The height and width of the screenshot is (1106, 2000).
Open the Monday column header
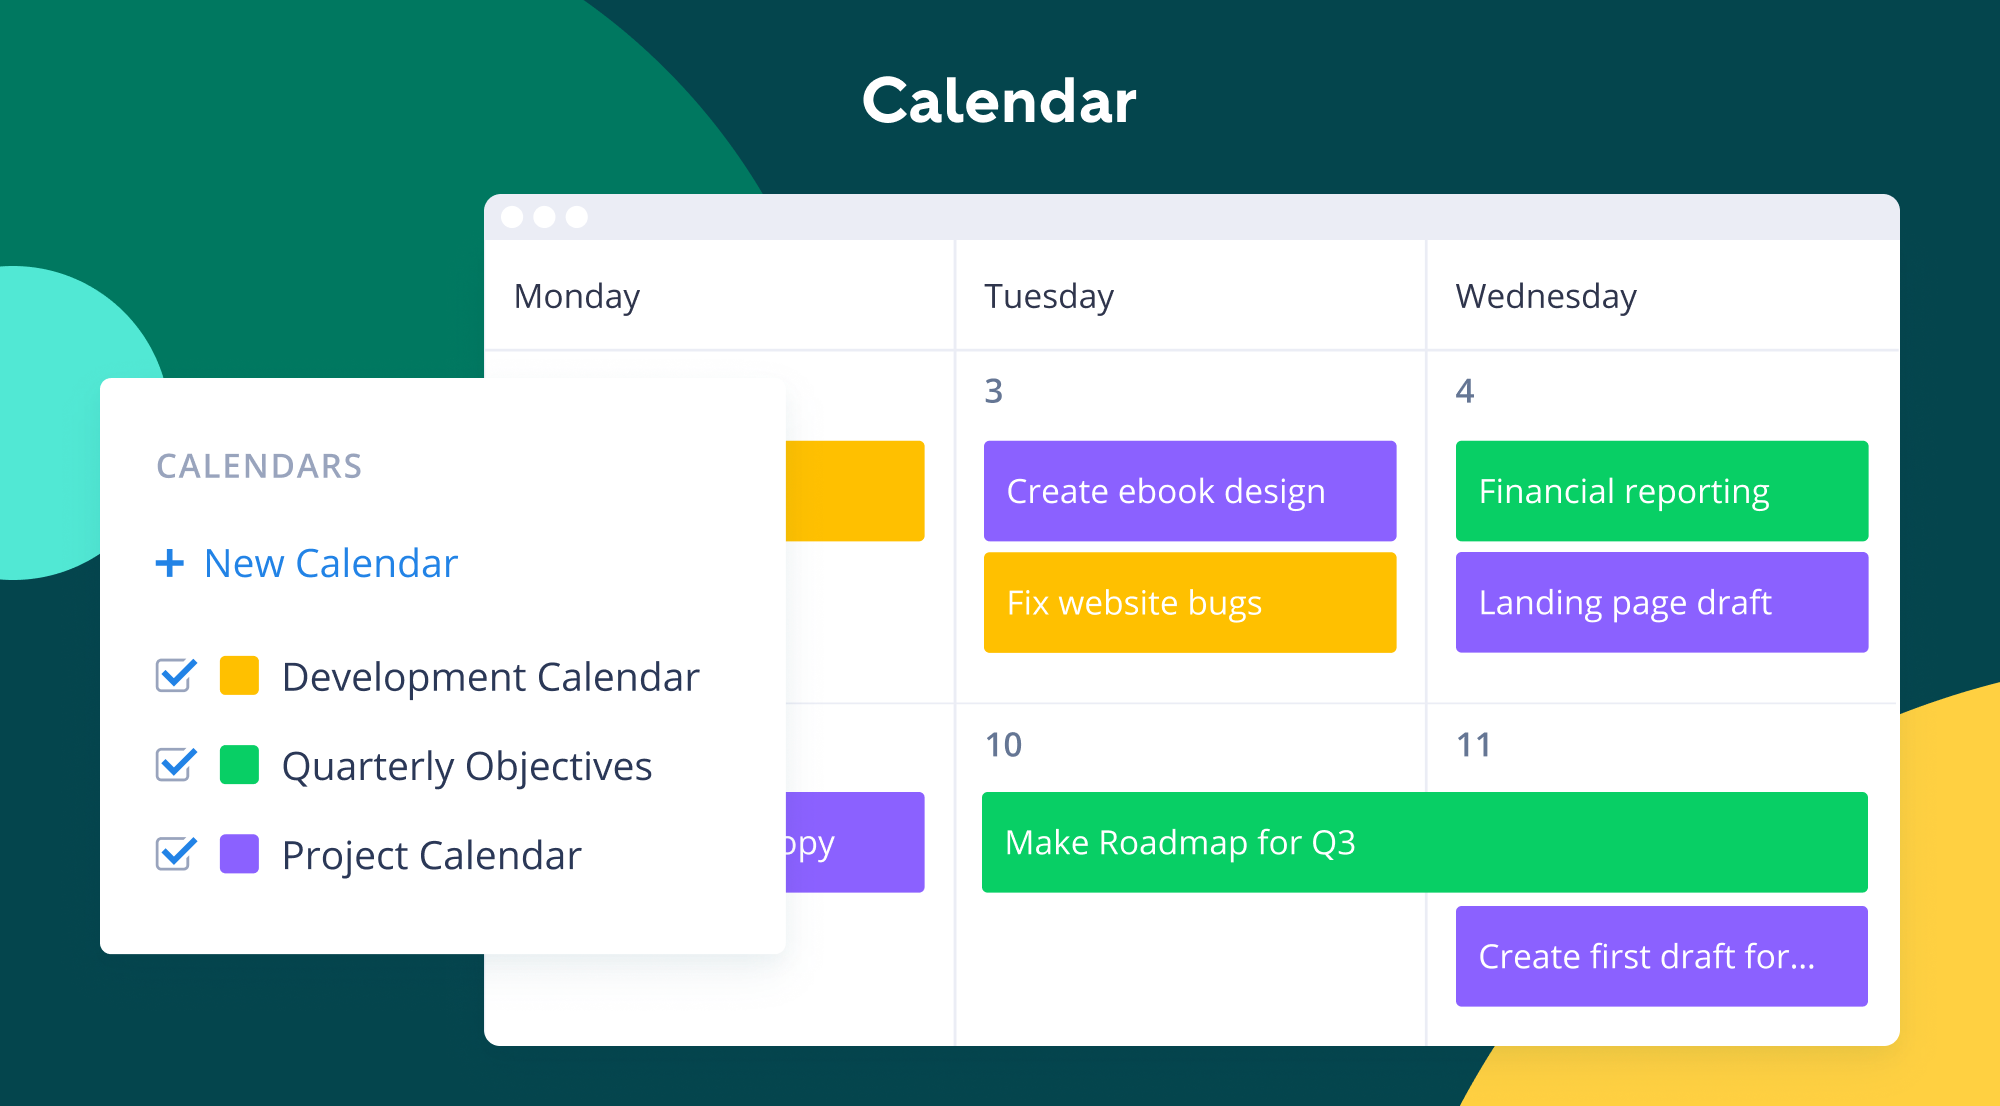(579, 302)
